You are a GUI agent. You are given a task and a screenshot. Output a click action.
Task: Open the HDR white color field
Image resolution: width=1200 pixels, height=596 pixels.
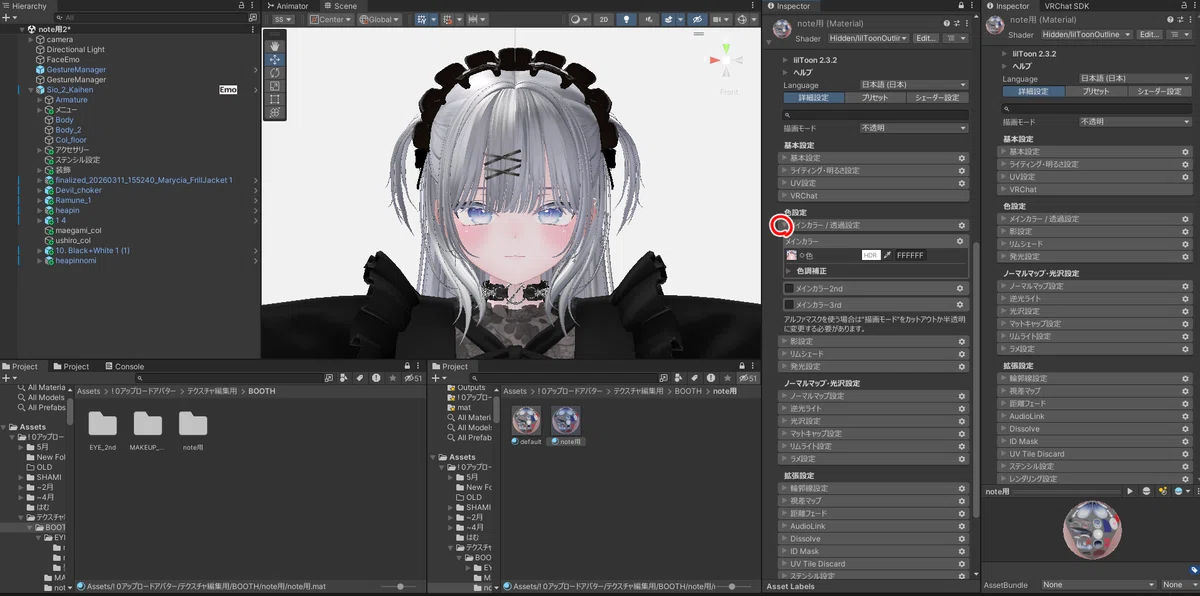coord(870,256)
